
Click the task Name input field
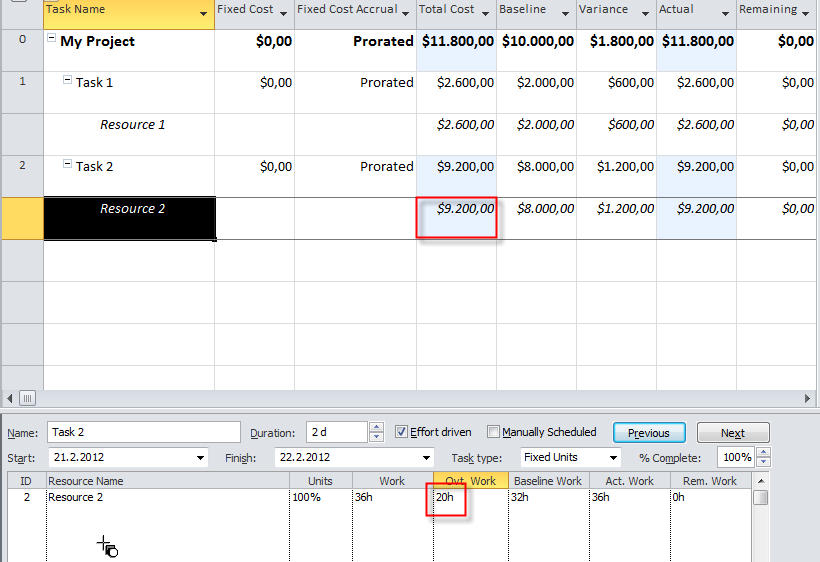pyautogui.click(x=143, y=433)
